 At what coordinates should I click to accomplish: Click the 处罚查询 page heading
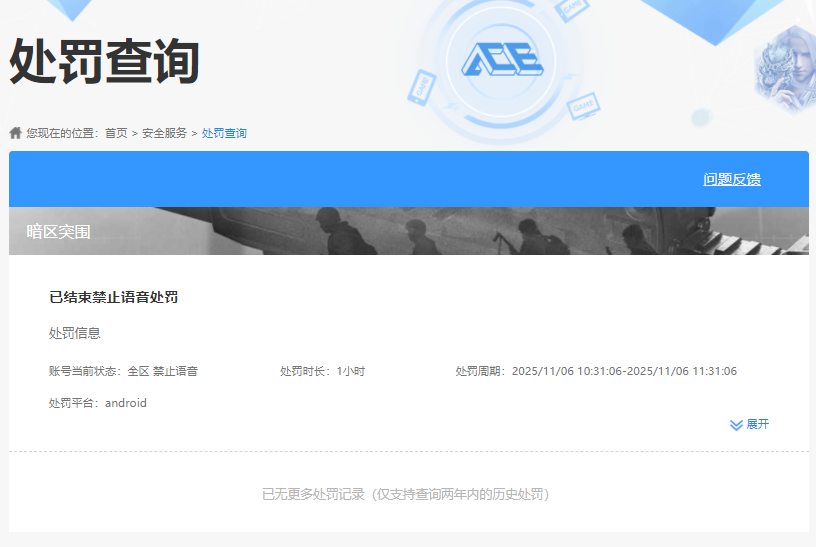(105, 61)
